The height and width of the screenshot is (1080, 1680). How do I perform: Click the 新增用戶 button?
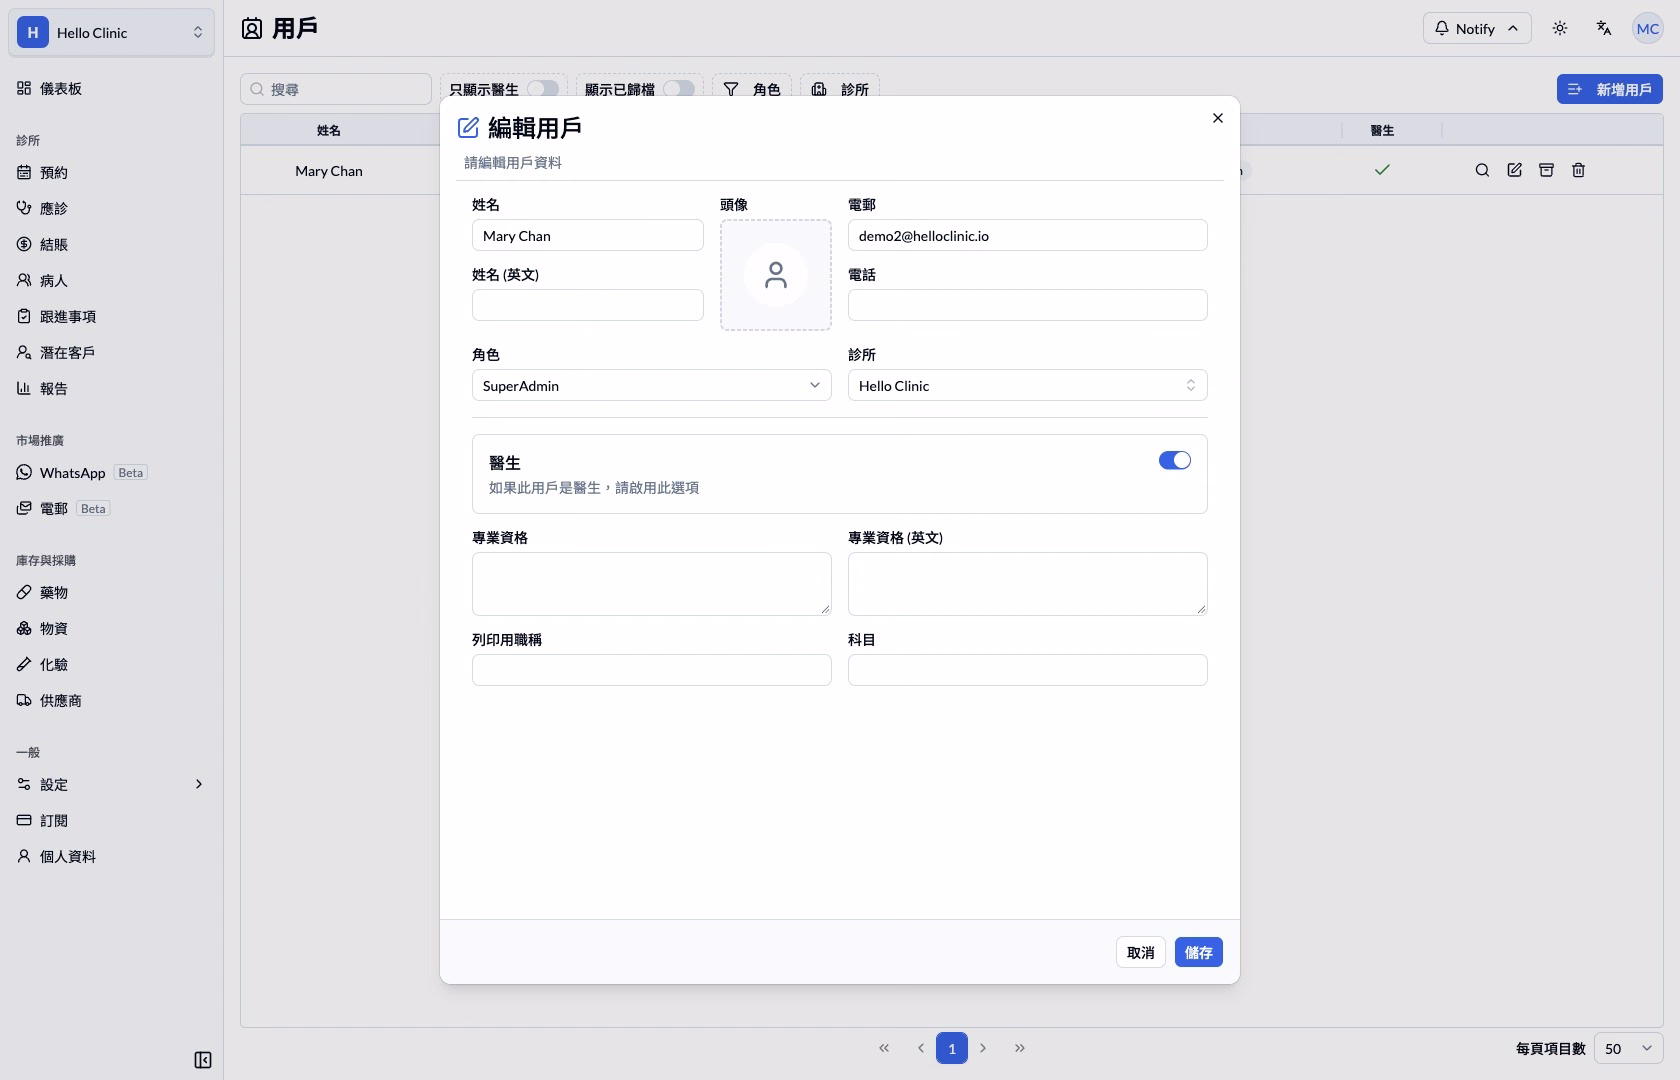(1610, 89)
